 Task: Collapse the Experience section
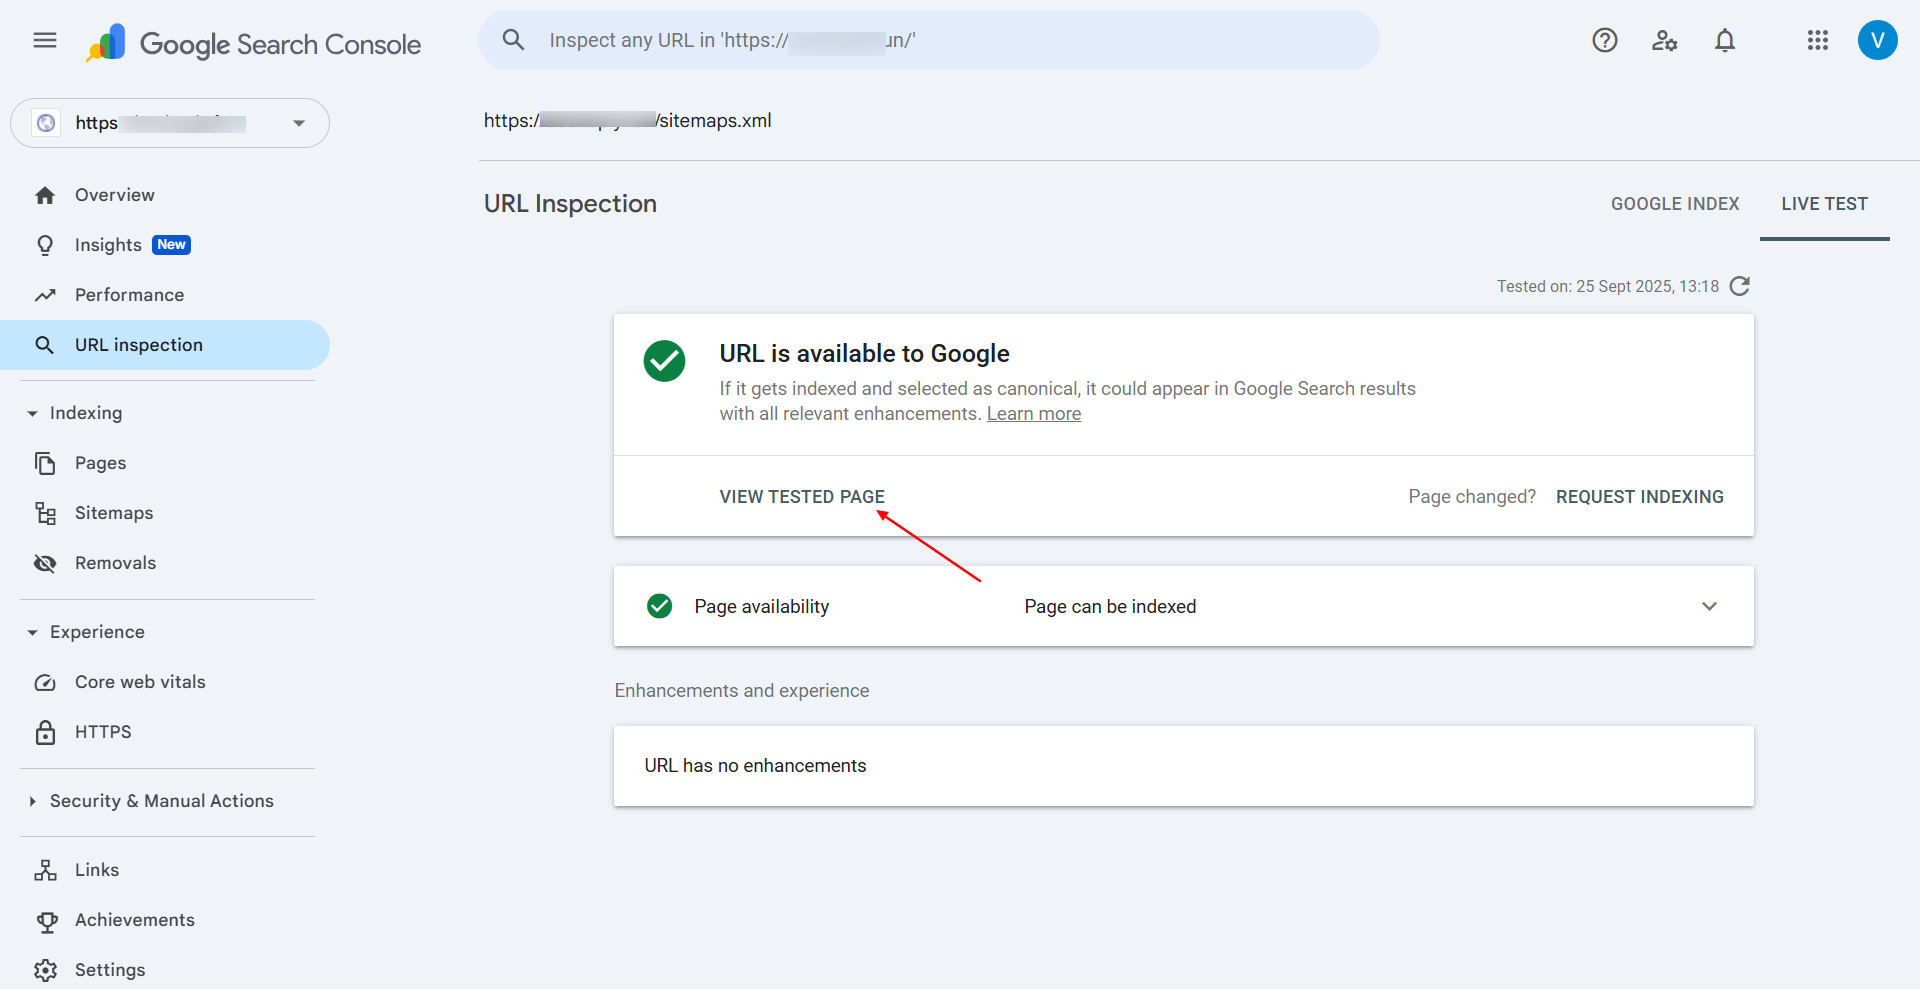[33, 632]
